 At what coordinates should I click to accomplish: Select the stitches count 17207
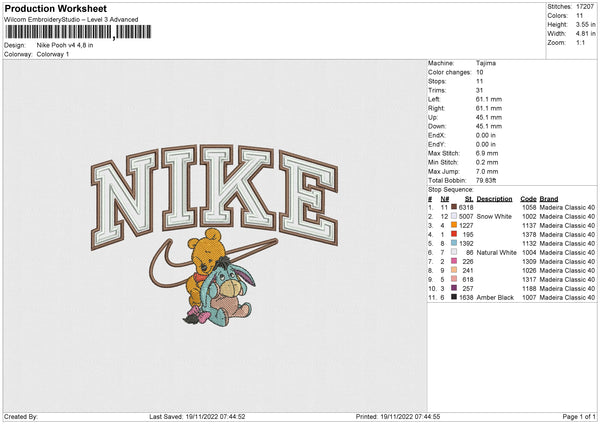tap(585, 7)
